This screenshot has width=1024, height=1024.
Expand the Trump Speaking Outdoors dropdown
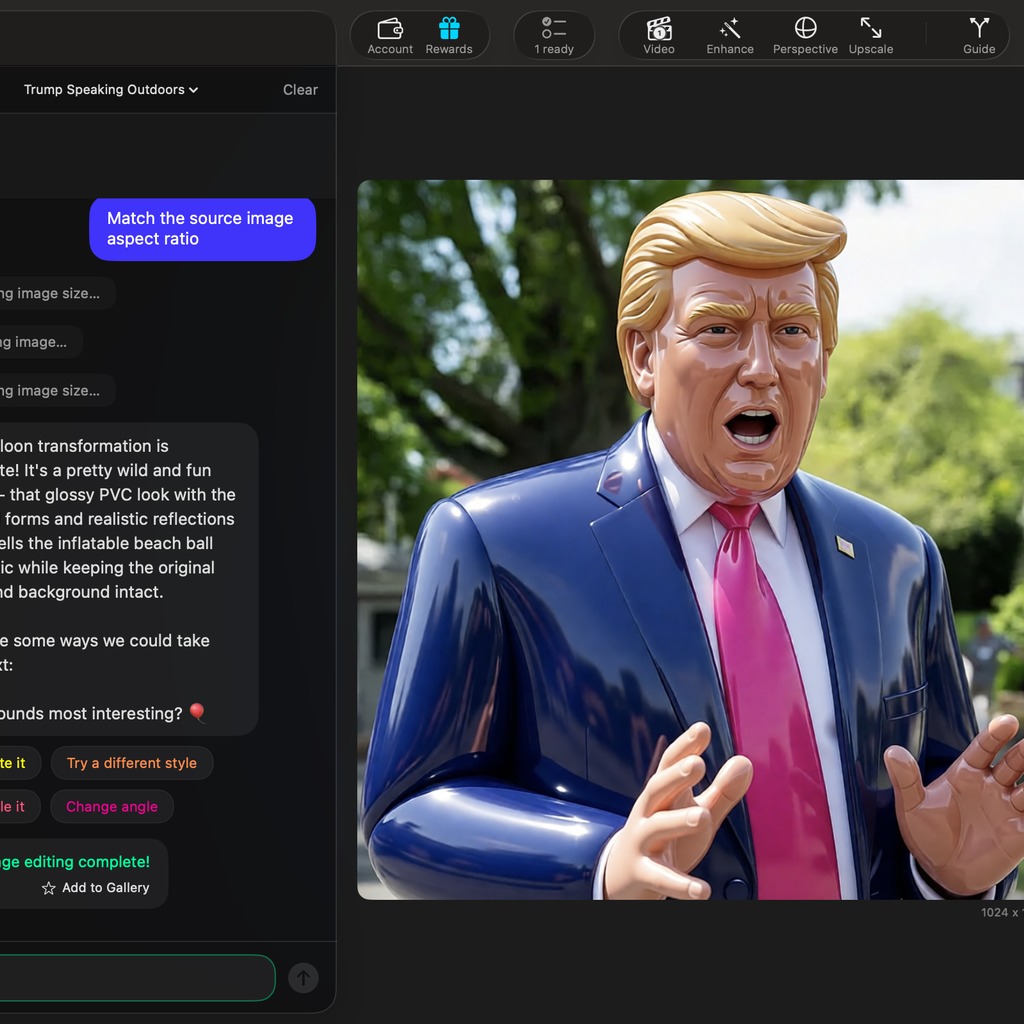pyautogui.click(x=111, y=90)
